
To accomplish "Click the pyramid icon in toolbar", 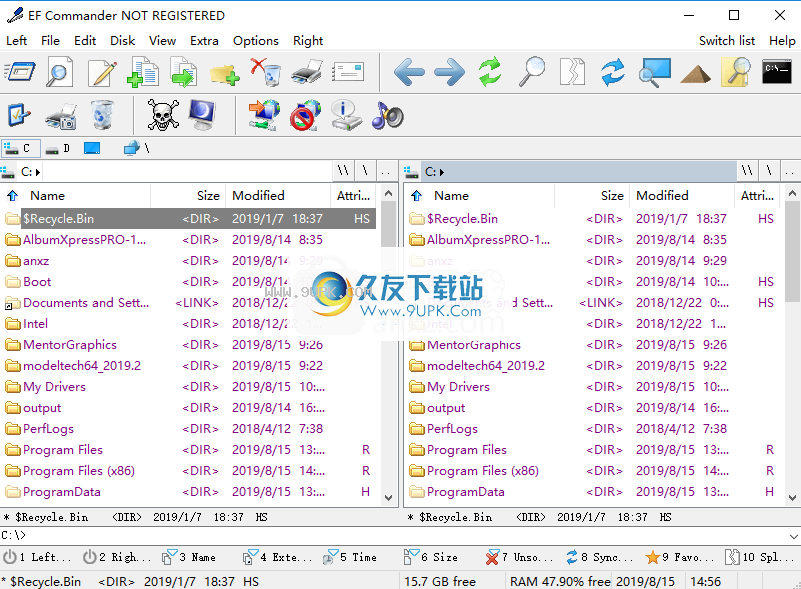I will (x=695, y=75).
